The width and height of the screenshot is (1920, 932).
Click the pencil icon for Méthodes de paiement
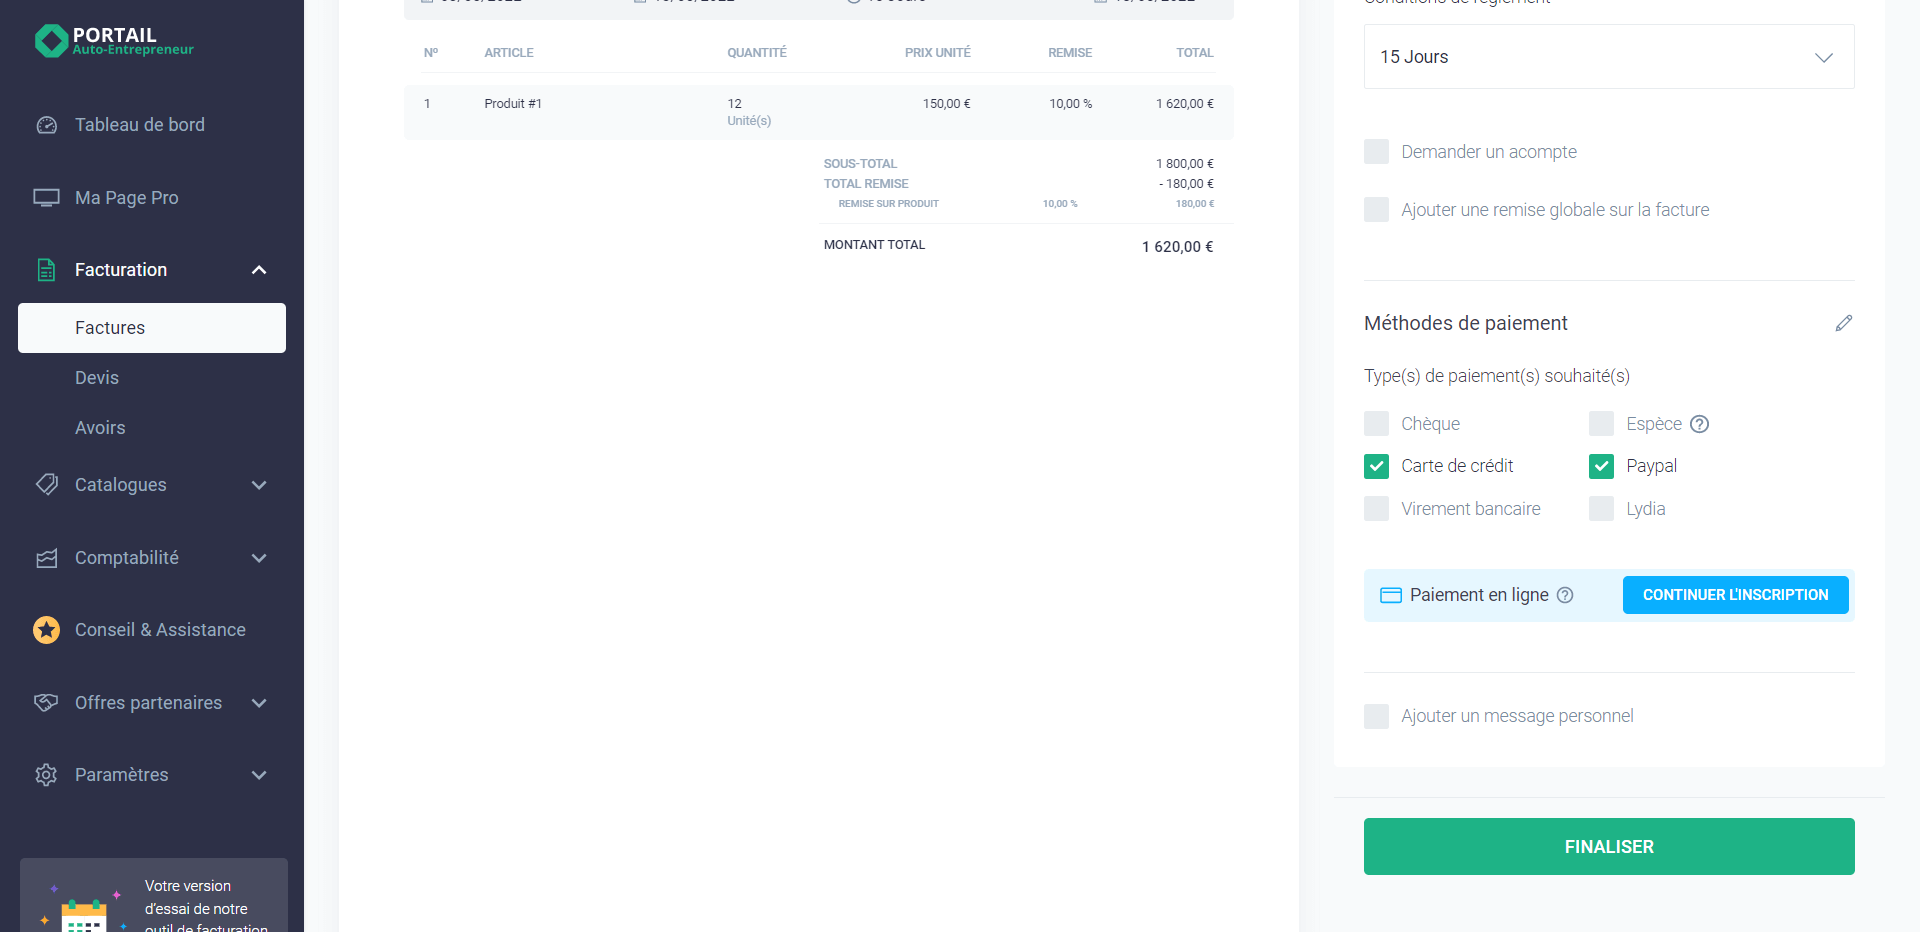tap(1843, 323)
